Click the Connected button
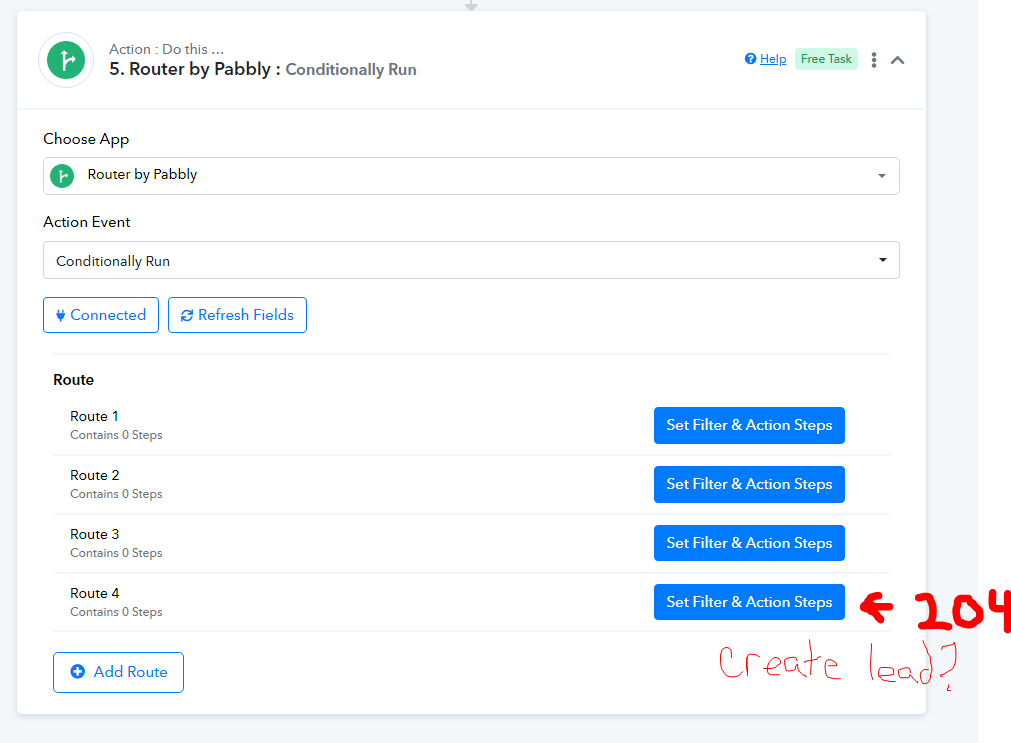 click(101, 315)
